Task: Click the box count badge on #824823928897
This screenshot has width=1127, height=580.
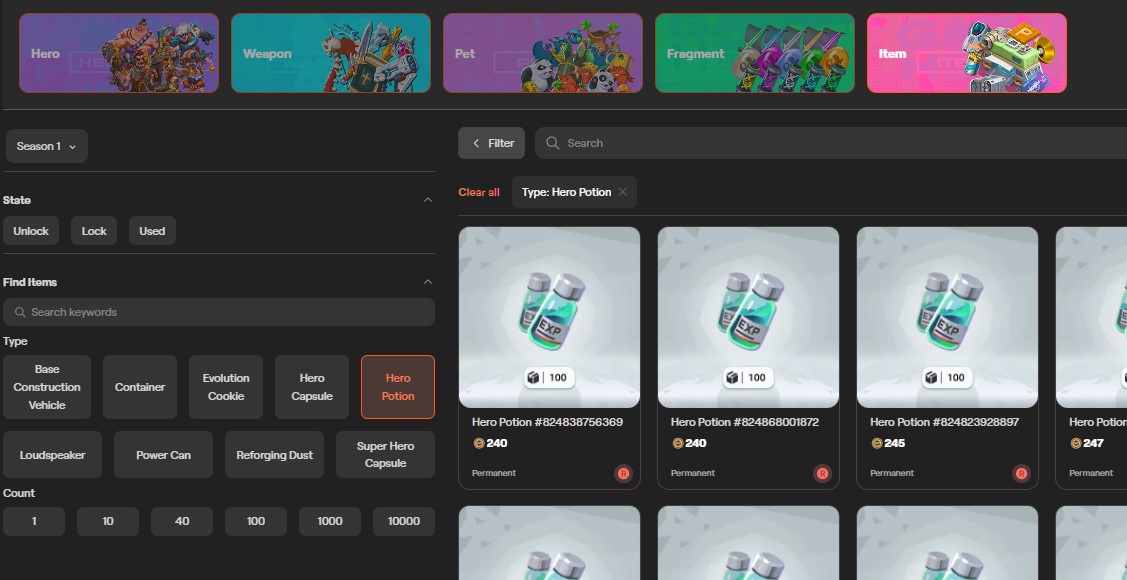Action: [x=947, y=377]
